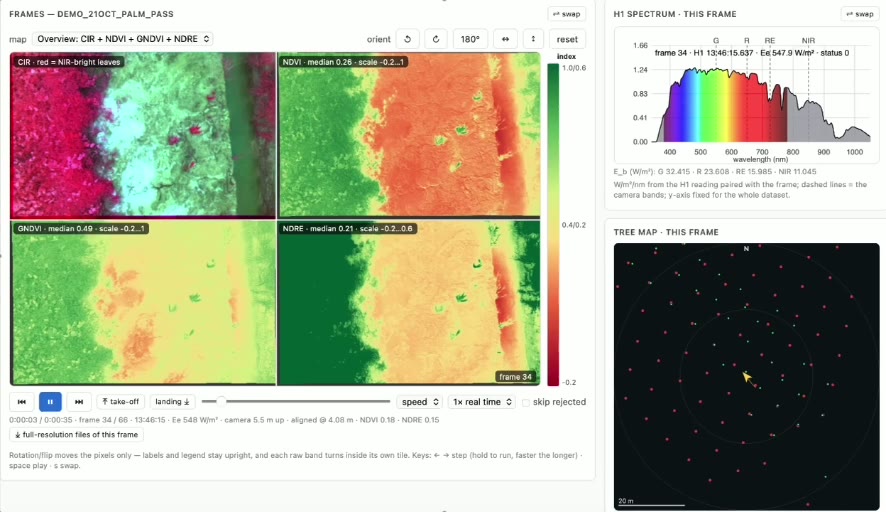This screenshot has width=886, height=512.
Task: Rotate map clockwise with orient button
Action: click(x=436, y=39)
